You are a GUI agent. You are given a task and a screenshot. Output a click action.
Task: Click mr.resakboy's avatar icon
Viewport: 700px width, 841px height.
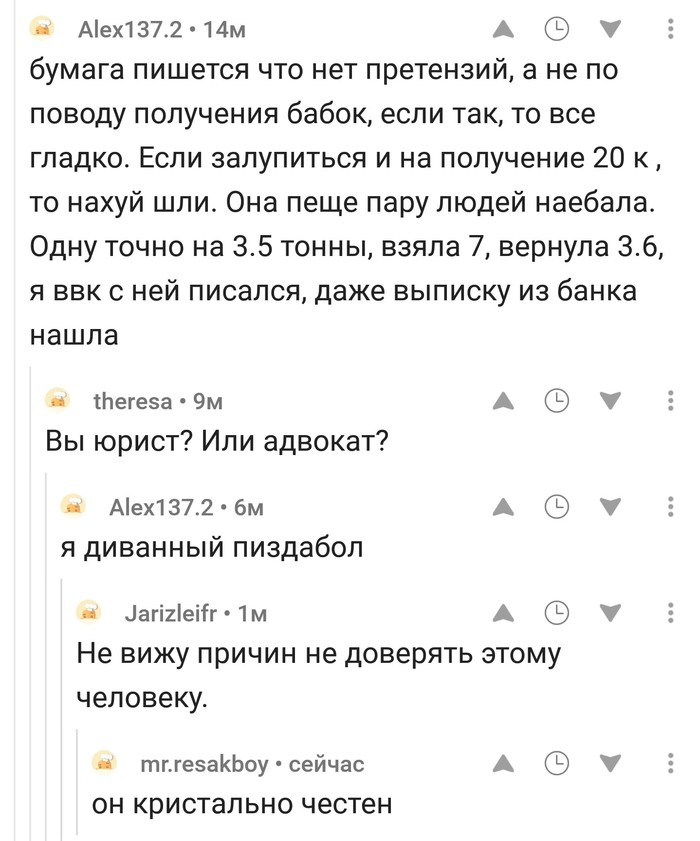coord(103,763)
